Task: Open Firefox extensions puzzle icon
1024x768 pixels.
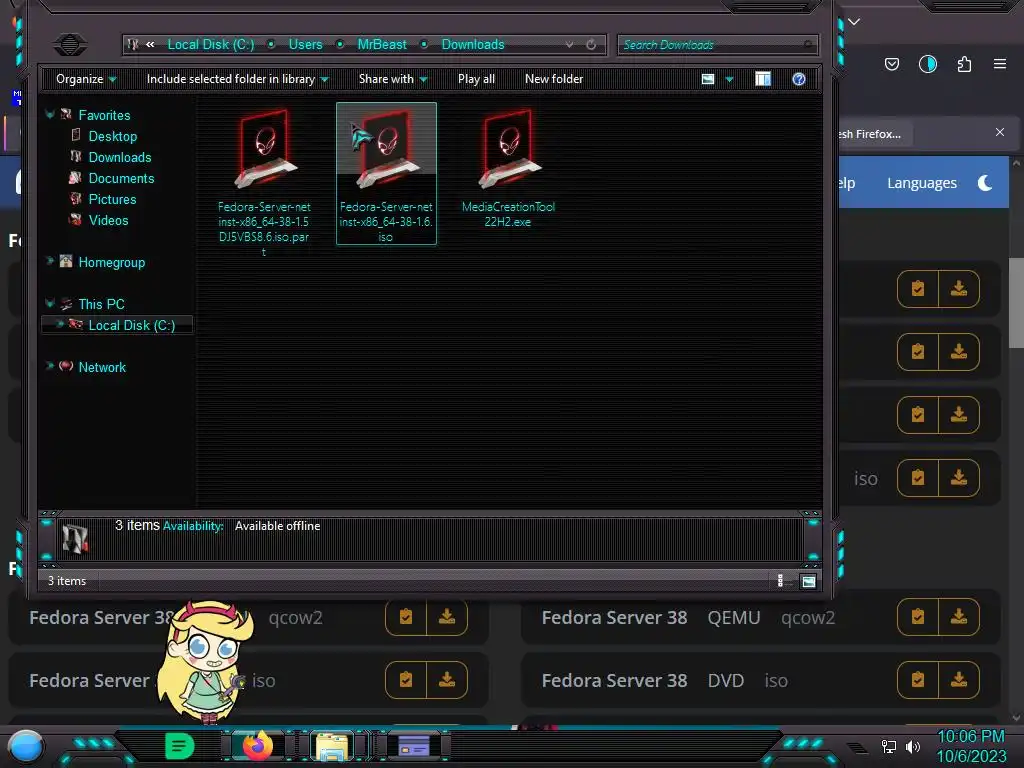Action: (964, 64)
